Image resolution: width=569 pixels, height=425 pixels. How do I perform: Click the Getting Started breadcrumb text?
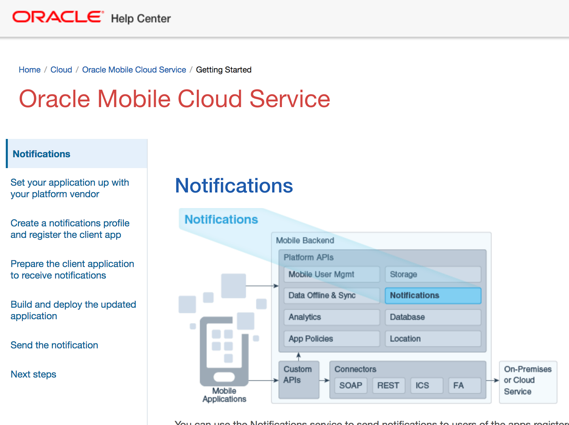click(x=224, y=70)
